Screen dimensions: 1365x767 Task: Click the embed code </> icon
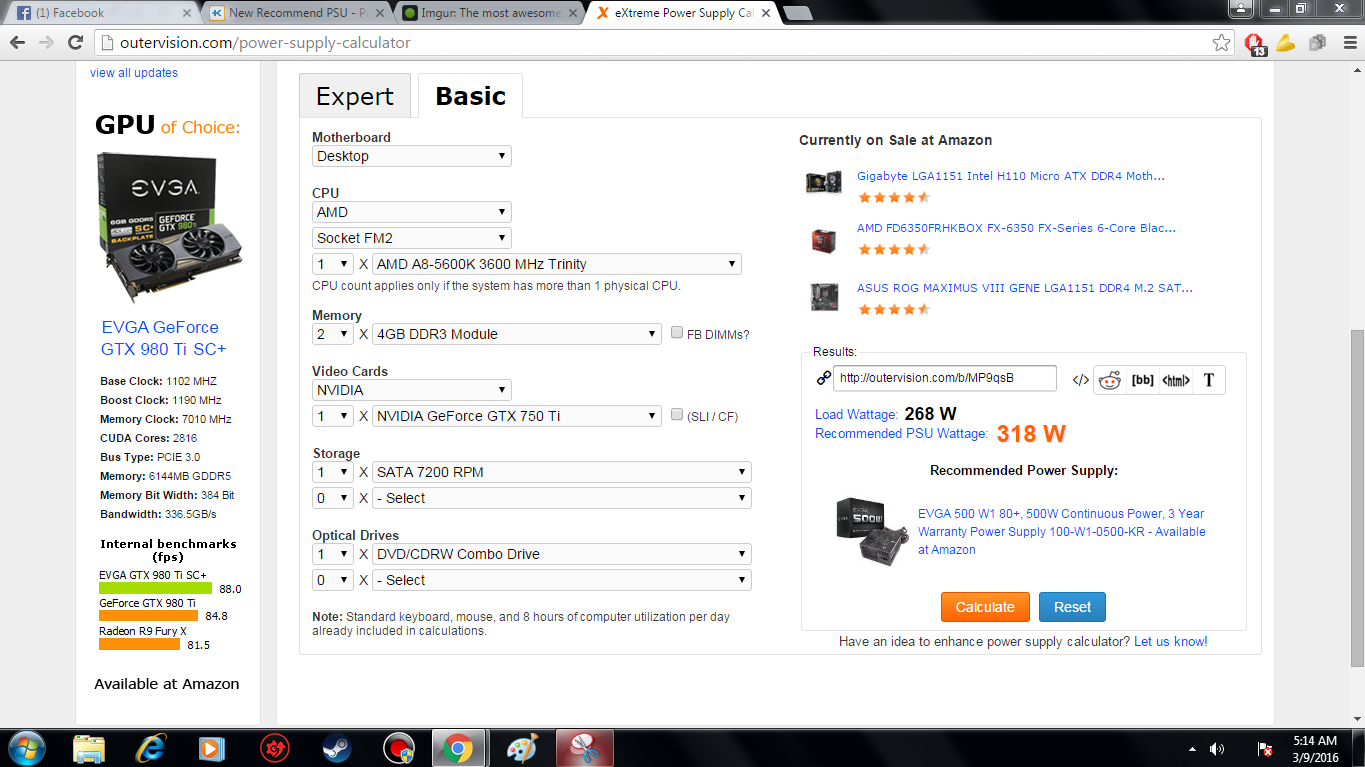[x=1080, y=380]
